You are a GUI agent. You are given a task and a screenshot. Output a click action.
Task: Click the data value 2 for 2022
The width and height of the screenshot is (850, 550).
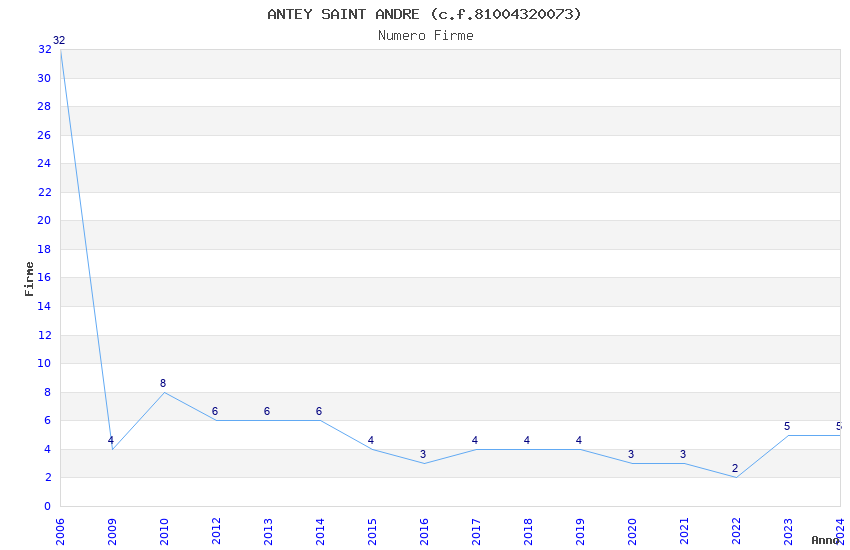click(x=735, y=468)
